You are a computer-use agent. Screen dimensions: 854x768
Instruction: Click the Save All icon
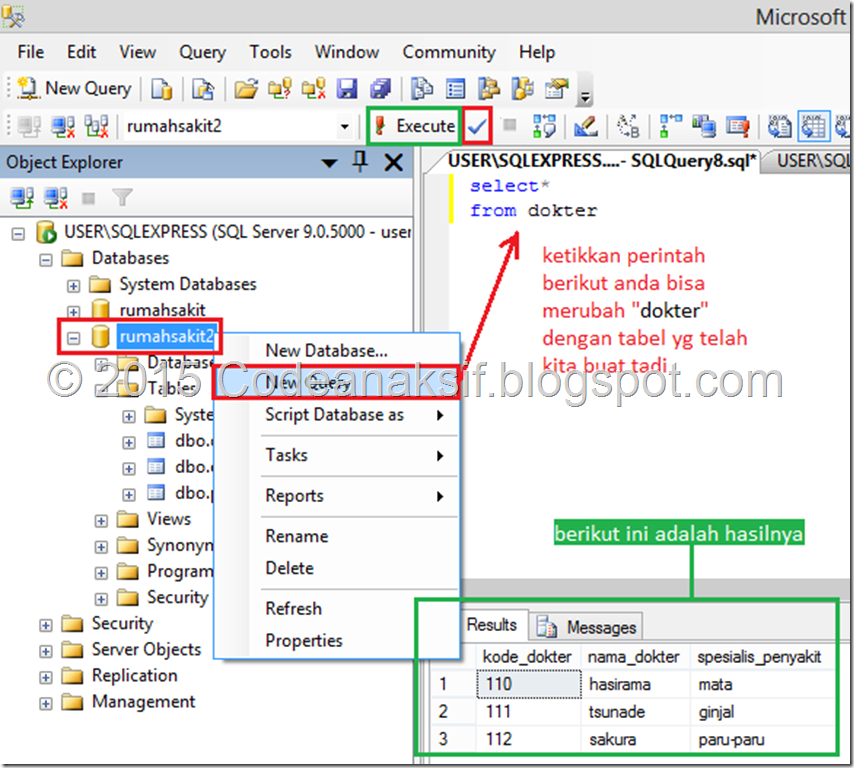tap(381, 89)
